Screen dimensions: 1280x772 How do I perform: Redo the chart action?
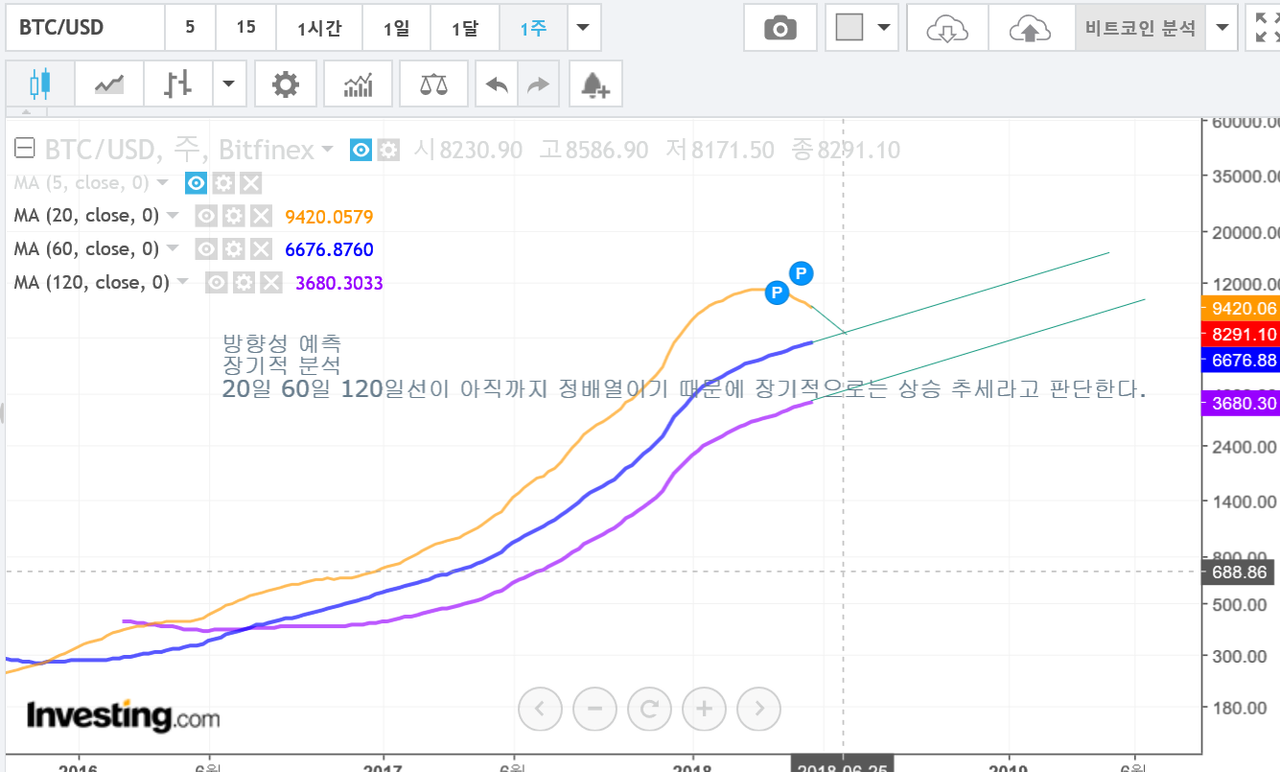coord(539,84)
